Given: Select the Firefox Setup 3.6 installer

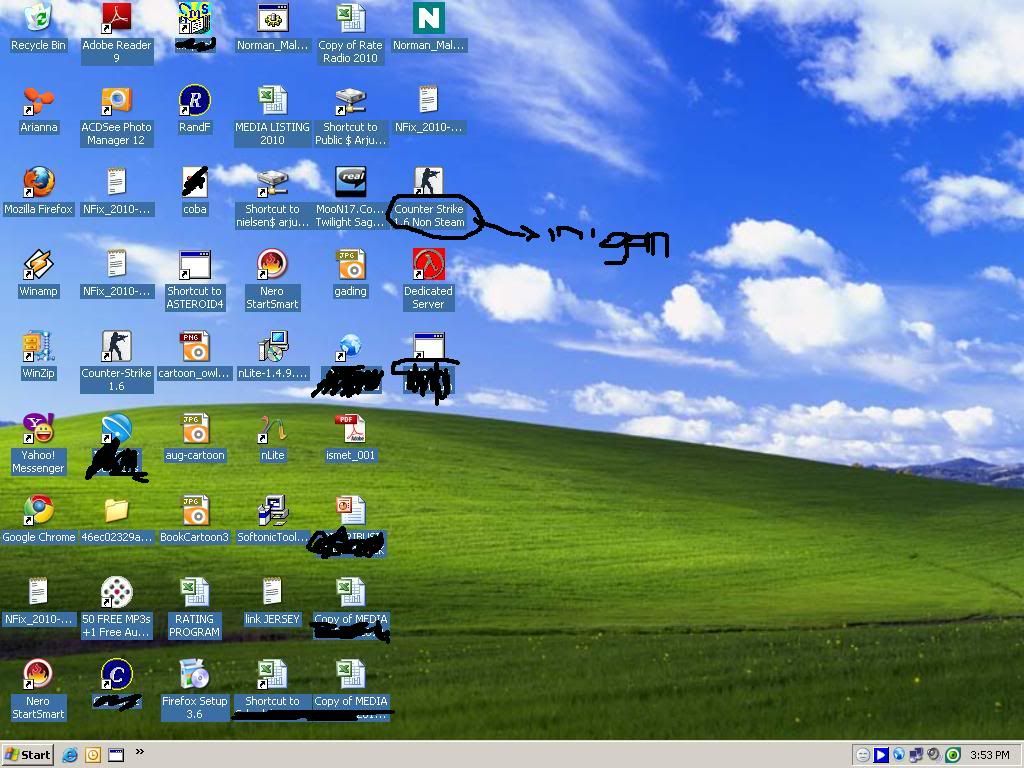Looking at the screenshot, I should pos(195,690).
